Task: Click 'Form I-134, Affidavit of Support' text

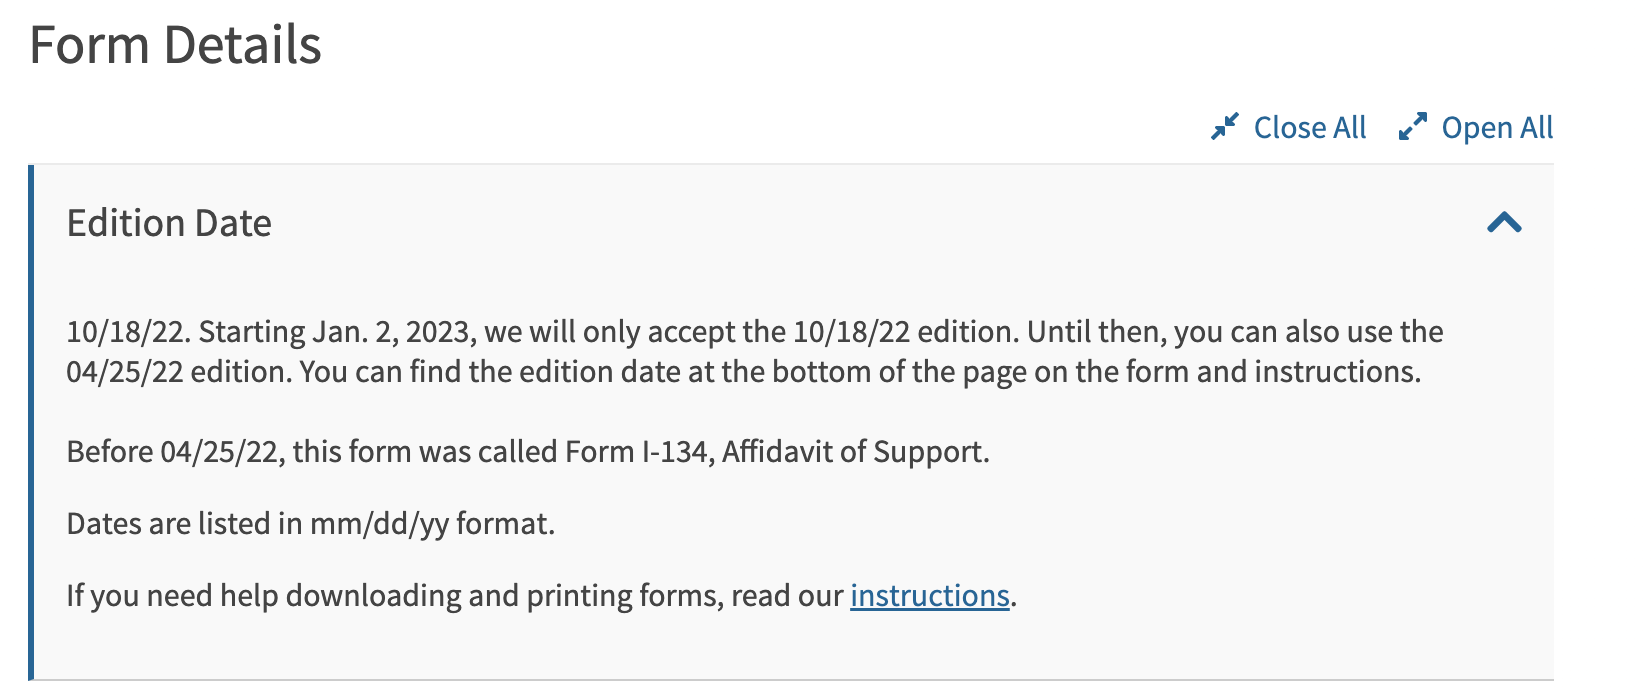Action: (x=777, y=452)
